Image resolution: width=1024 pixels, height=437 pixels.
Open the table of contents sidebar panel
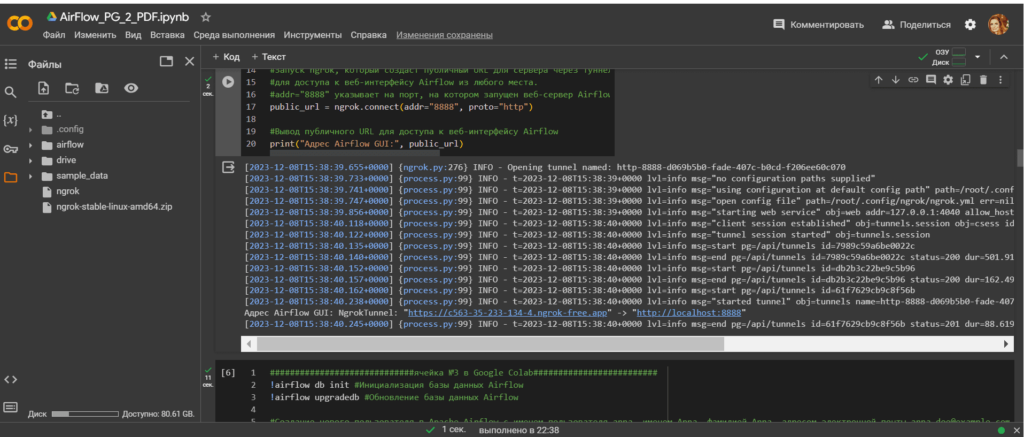tap(10, 64)
